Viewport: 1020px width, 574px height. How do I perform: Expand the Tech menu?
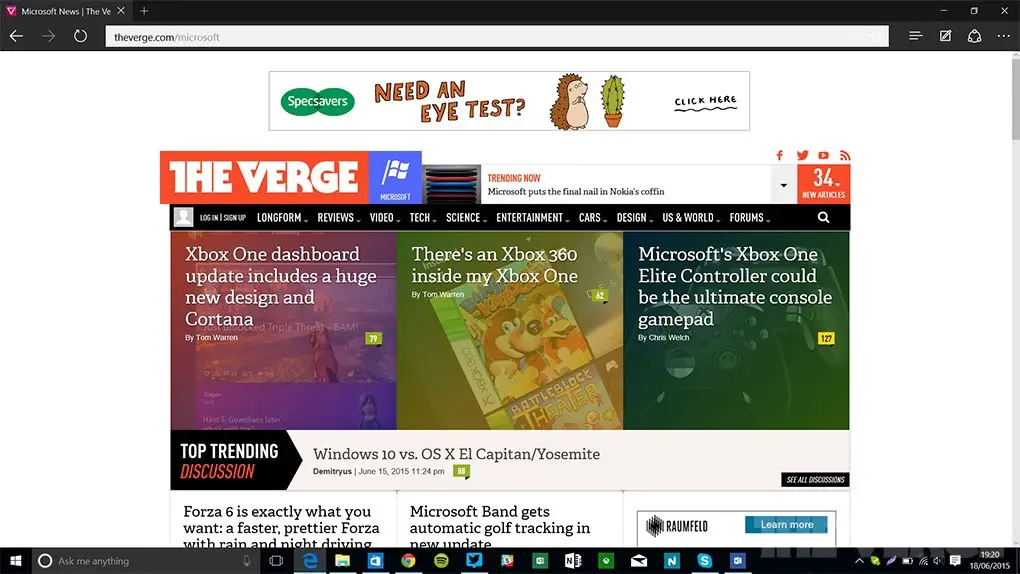422,217
